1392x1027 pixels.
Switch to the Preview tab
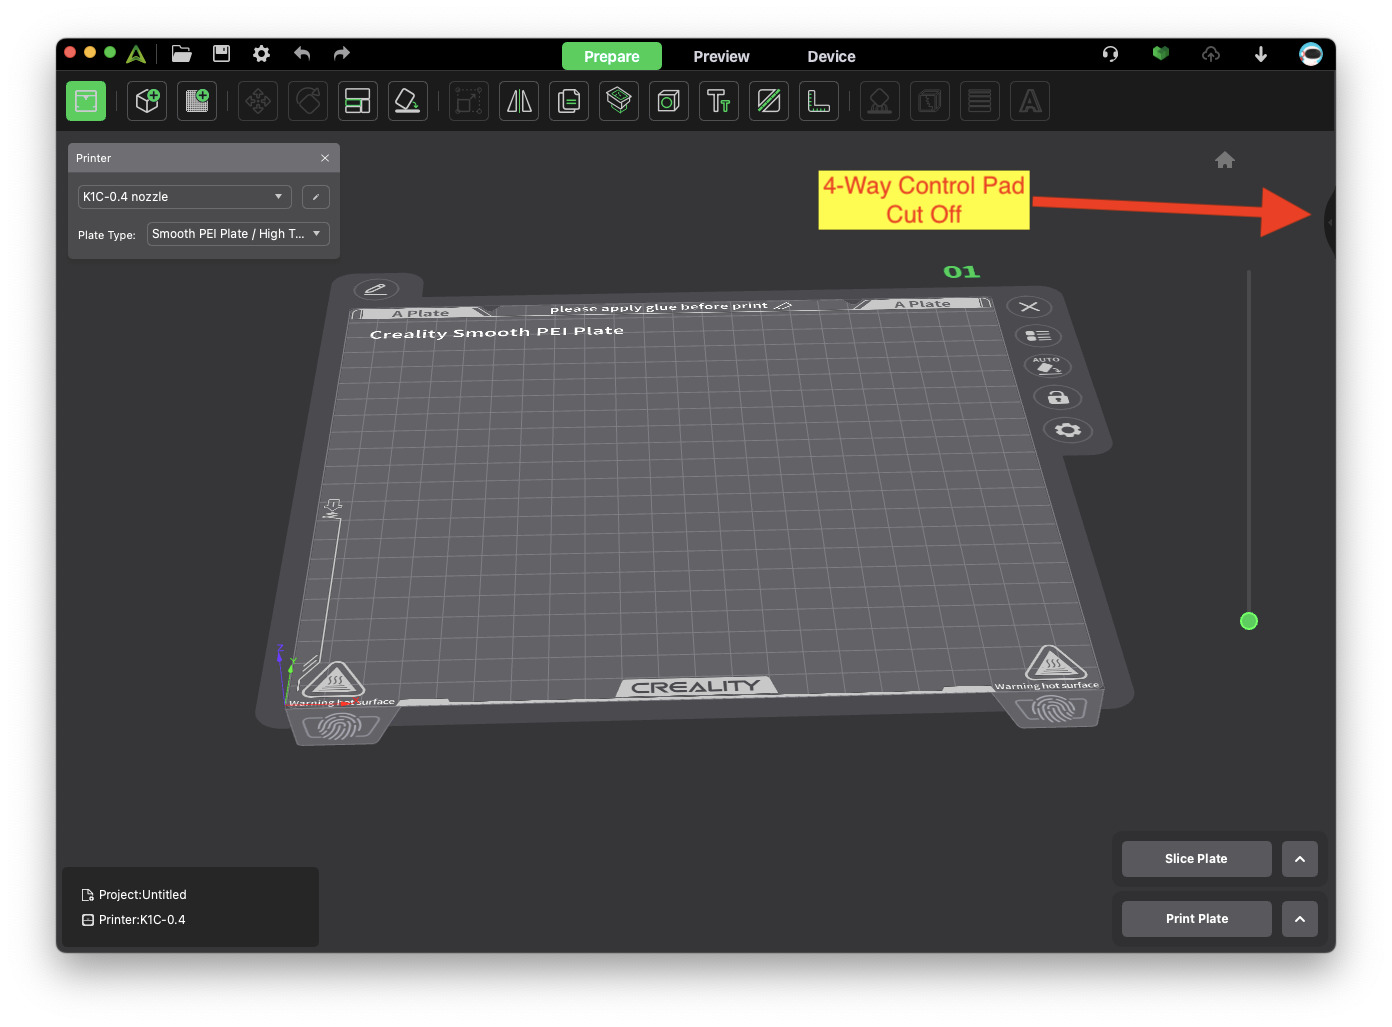pos(721,56)
